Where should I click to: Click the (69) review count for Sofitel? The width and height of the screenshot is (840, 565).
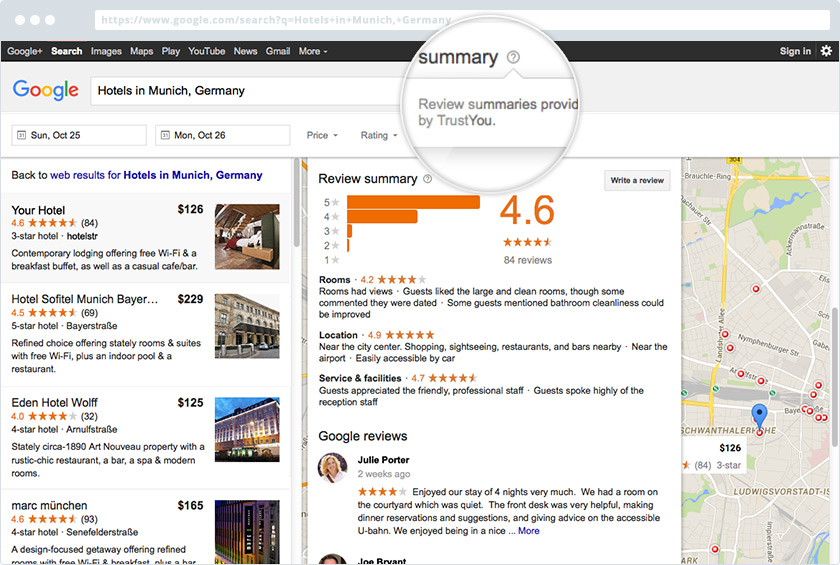[x=89, y=313]
